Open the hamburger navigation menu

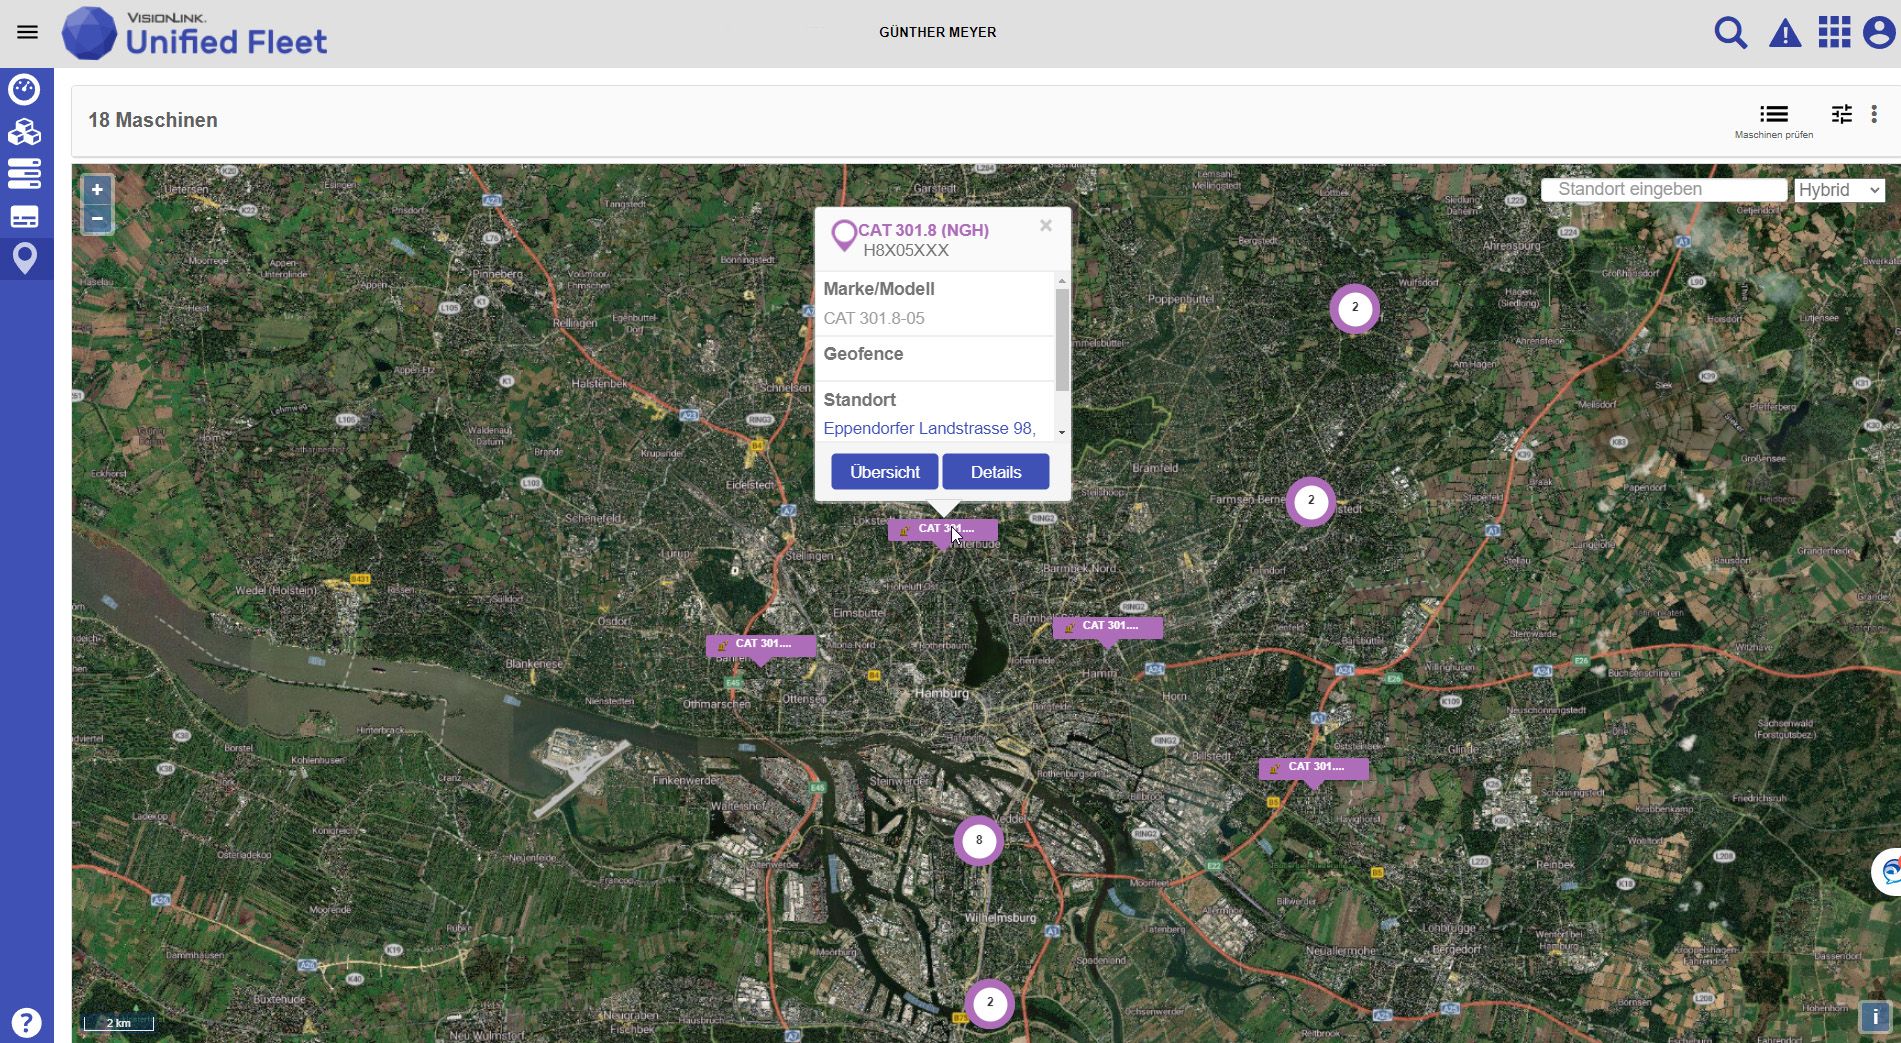click(x=27, y=32)
